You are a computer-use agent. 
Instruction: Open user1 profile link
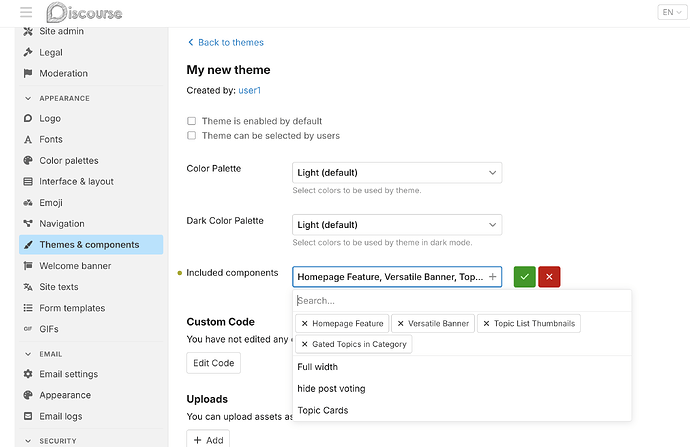(250, 90)
